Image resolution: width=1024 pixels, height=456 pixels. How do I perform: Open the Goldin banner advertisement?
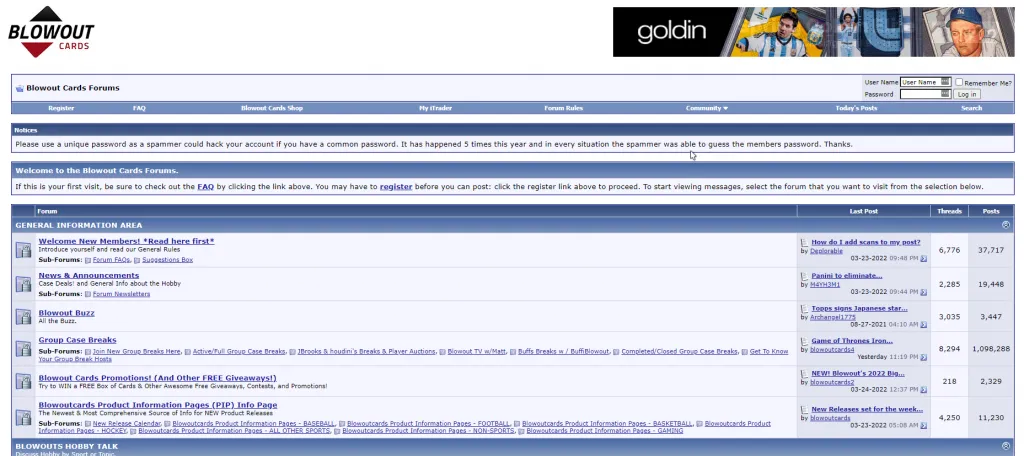coord(813,32)
